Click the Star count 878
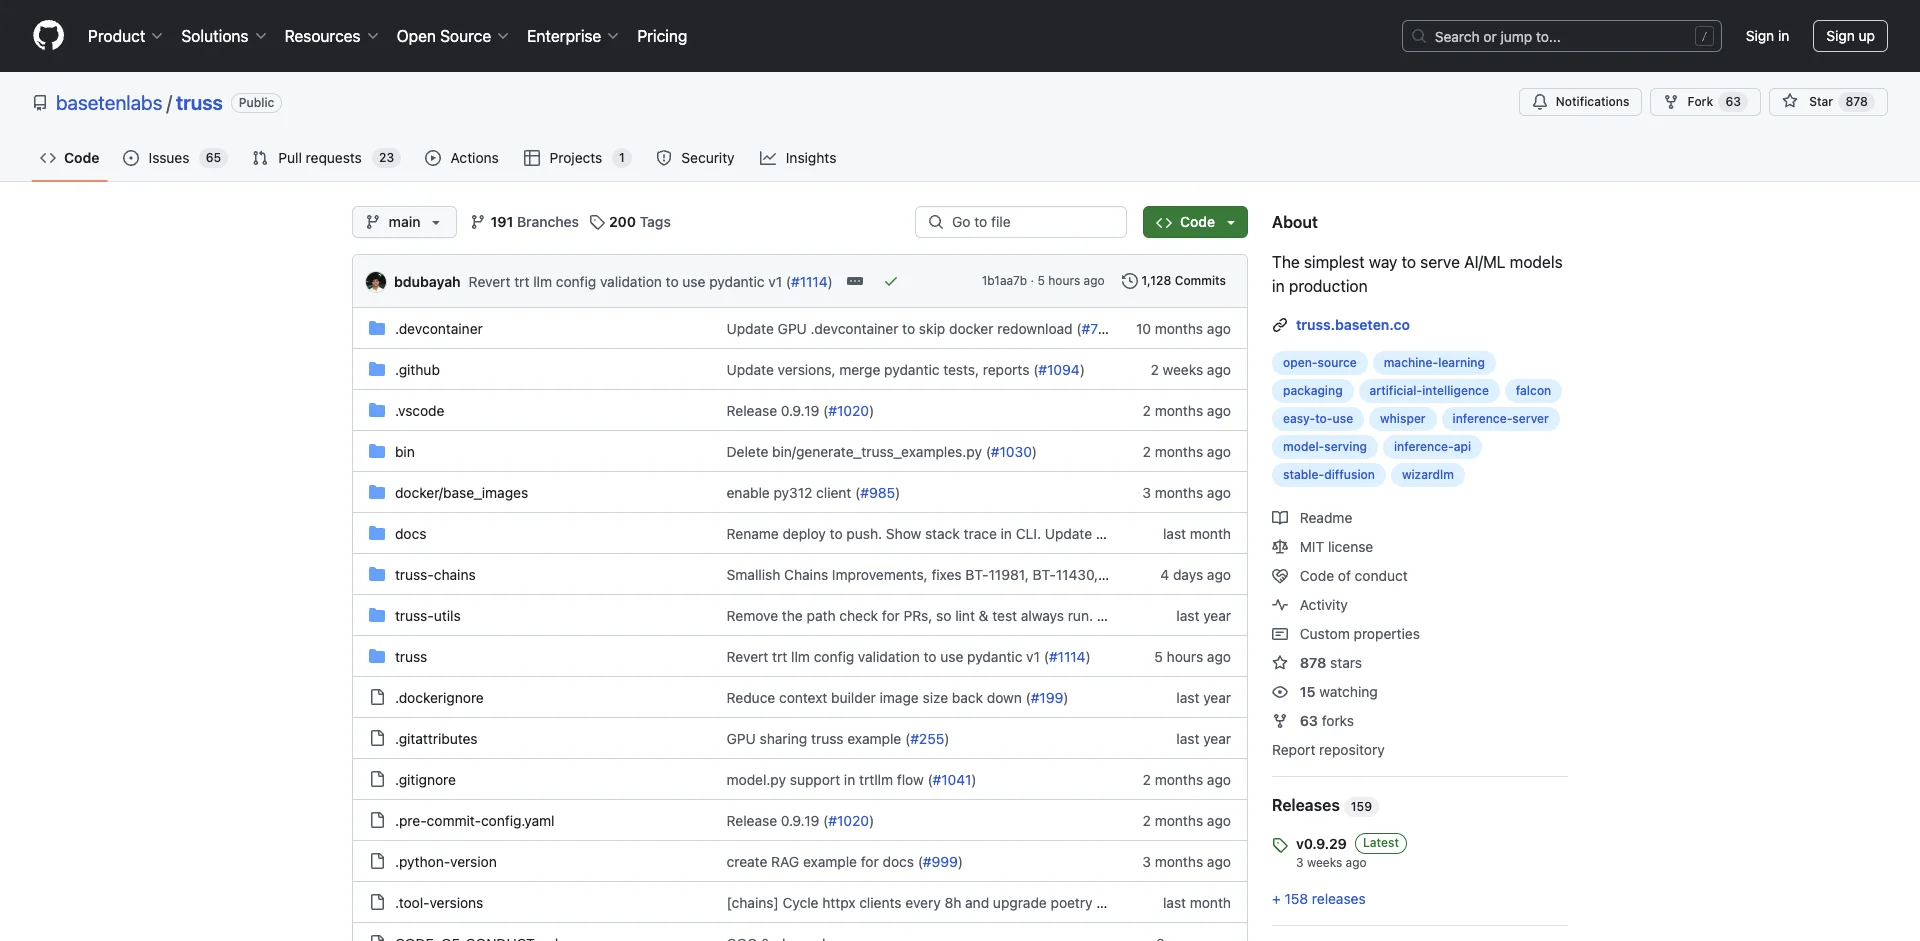The width and height of the screenshot is (1920, 941). [1856, 102]
